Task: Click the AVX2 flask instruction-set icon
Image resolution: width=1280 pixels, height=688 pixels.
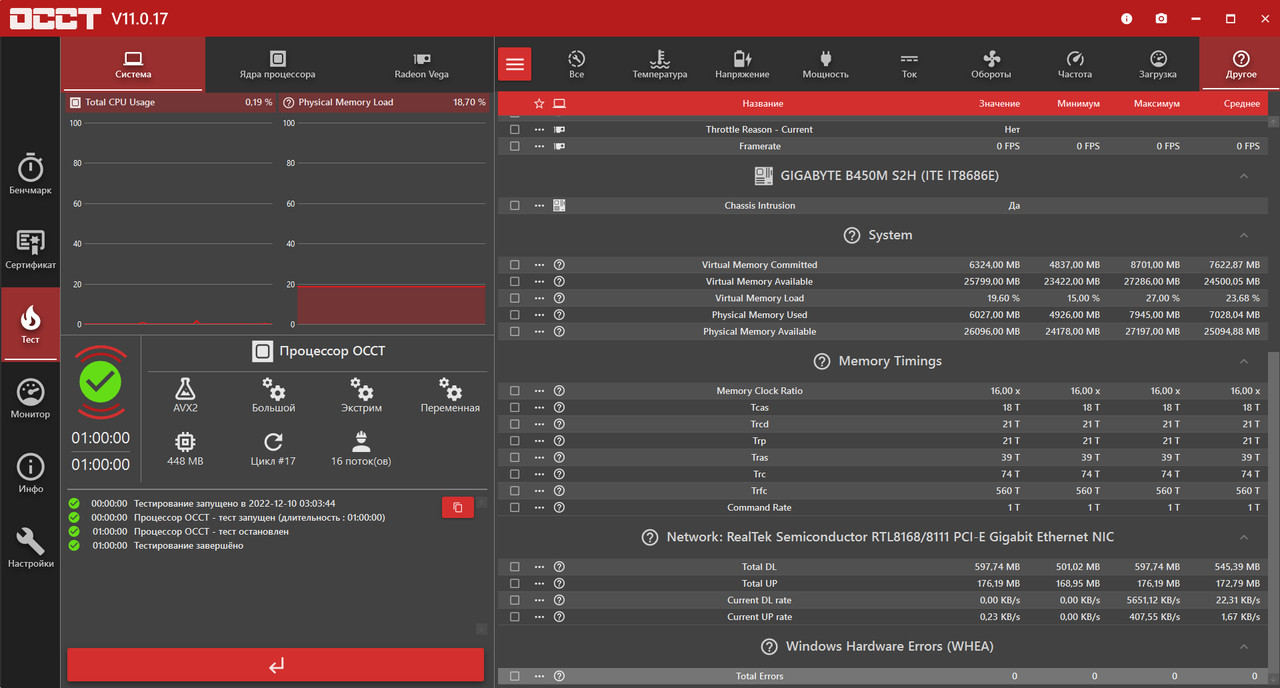Action: 185,388
